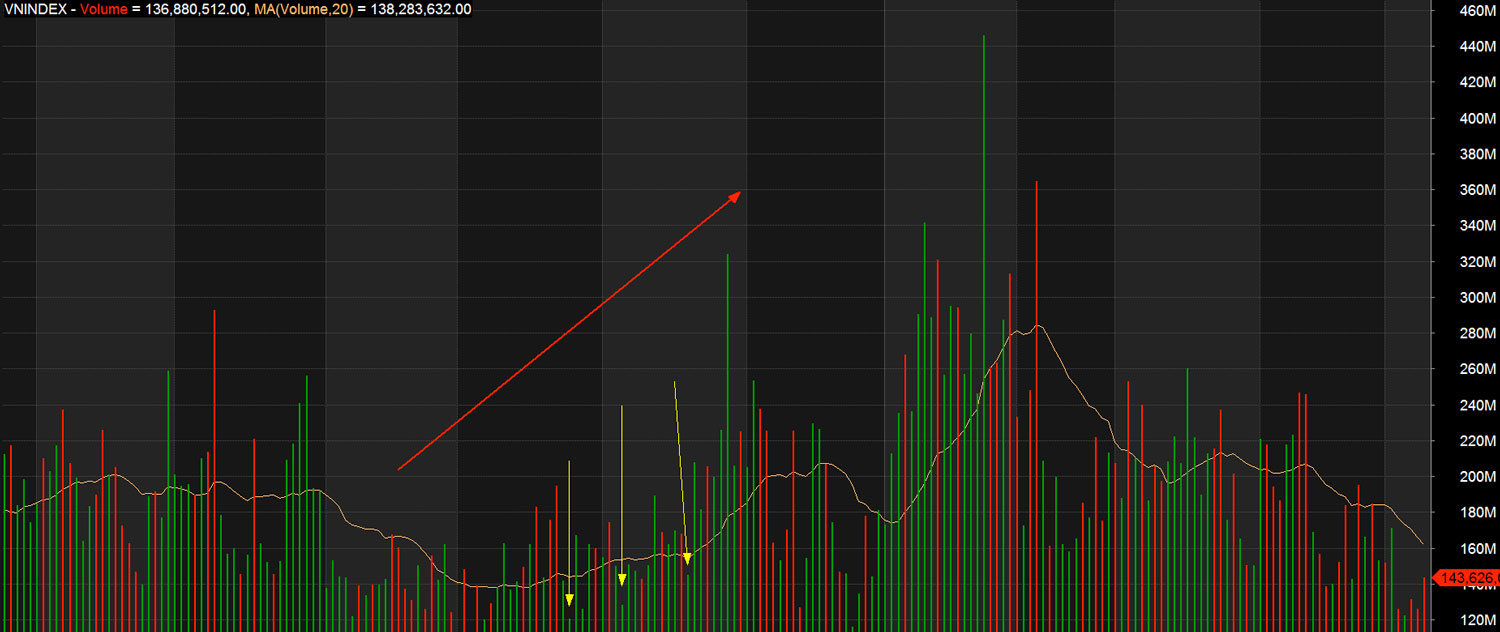Click the red trend arrow's arrowhead
This screenshot has width=1500, height=632.
pyautogui.click(x=735, y=195)
